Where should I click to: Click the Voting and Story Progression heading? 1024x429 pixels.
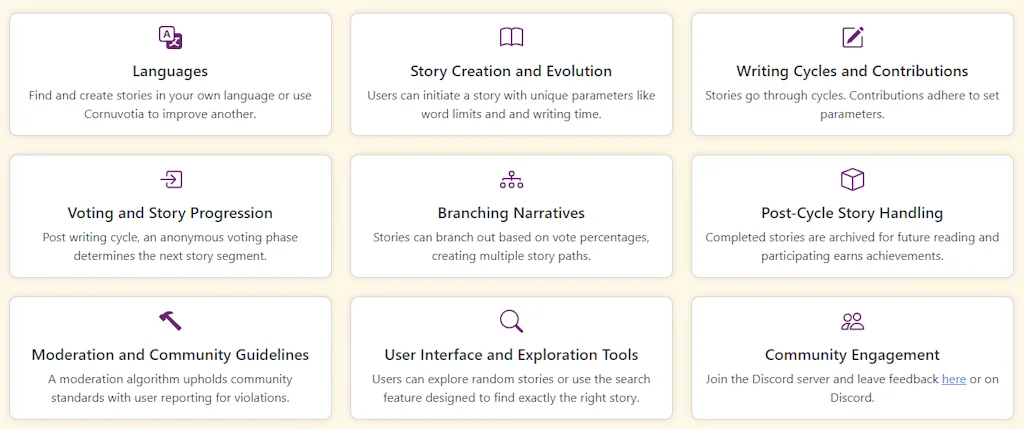(170, 213)
